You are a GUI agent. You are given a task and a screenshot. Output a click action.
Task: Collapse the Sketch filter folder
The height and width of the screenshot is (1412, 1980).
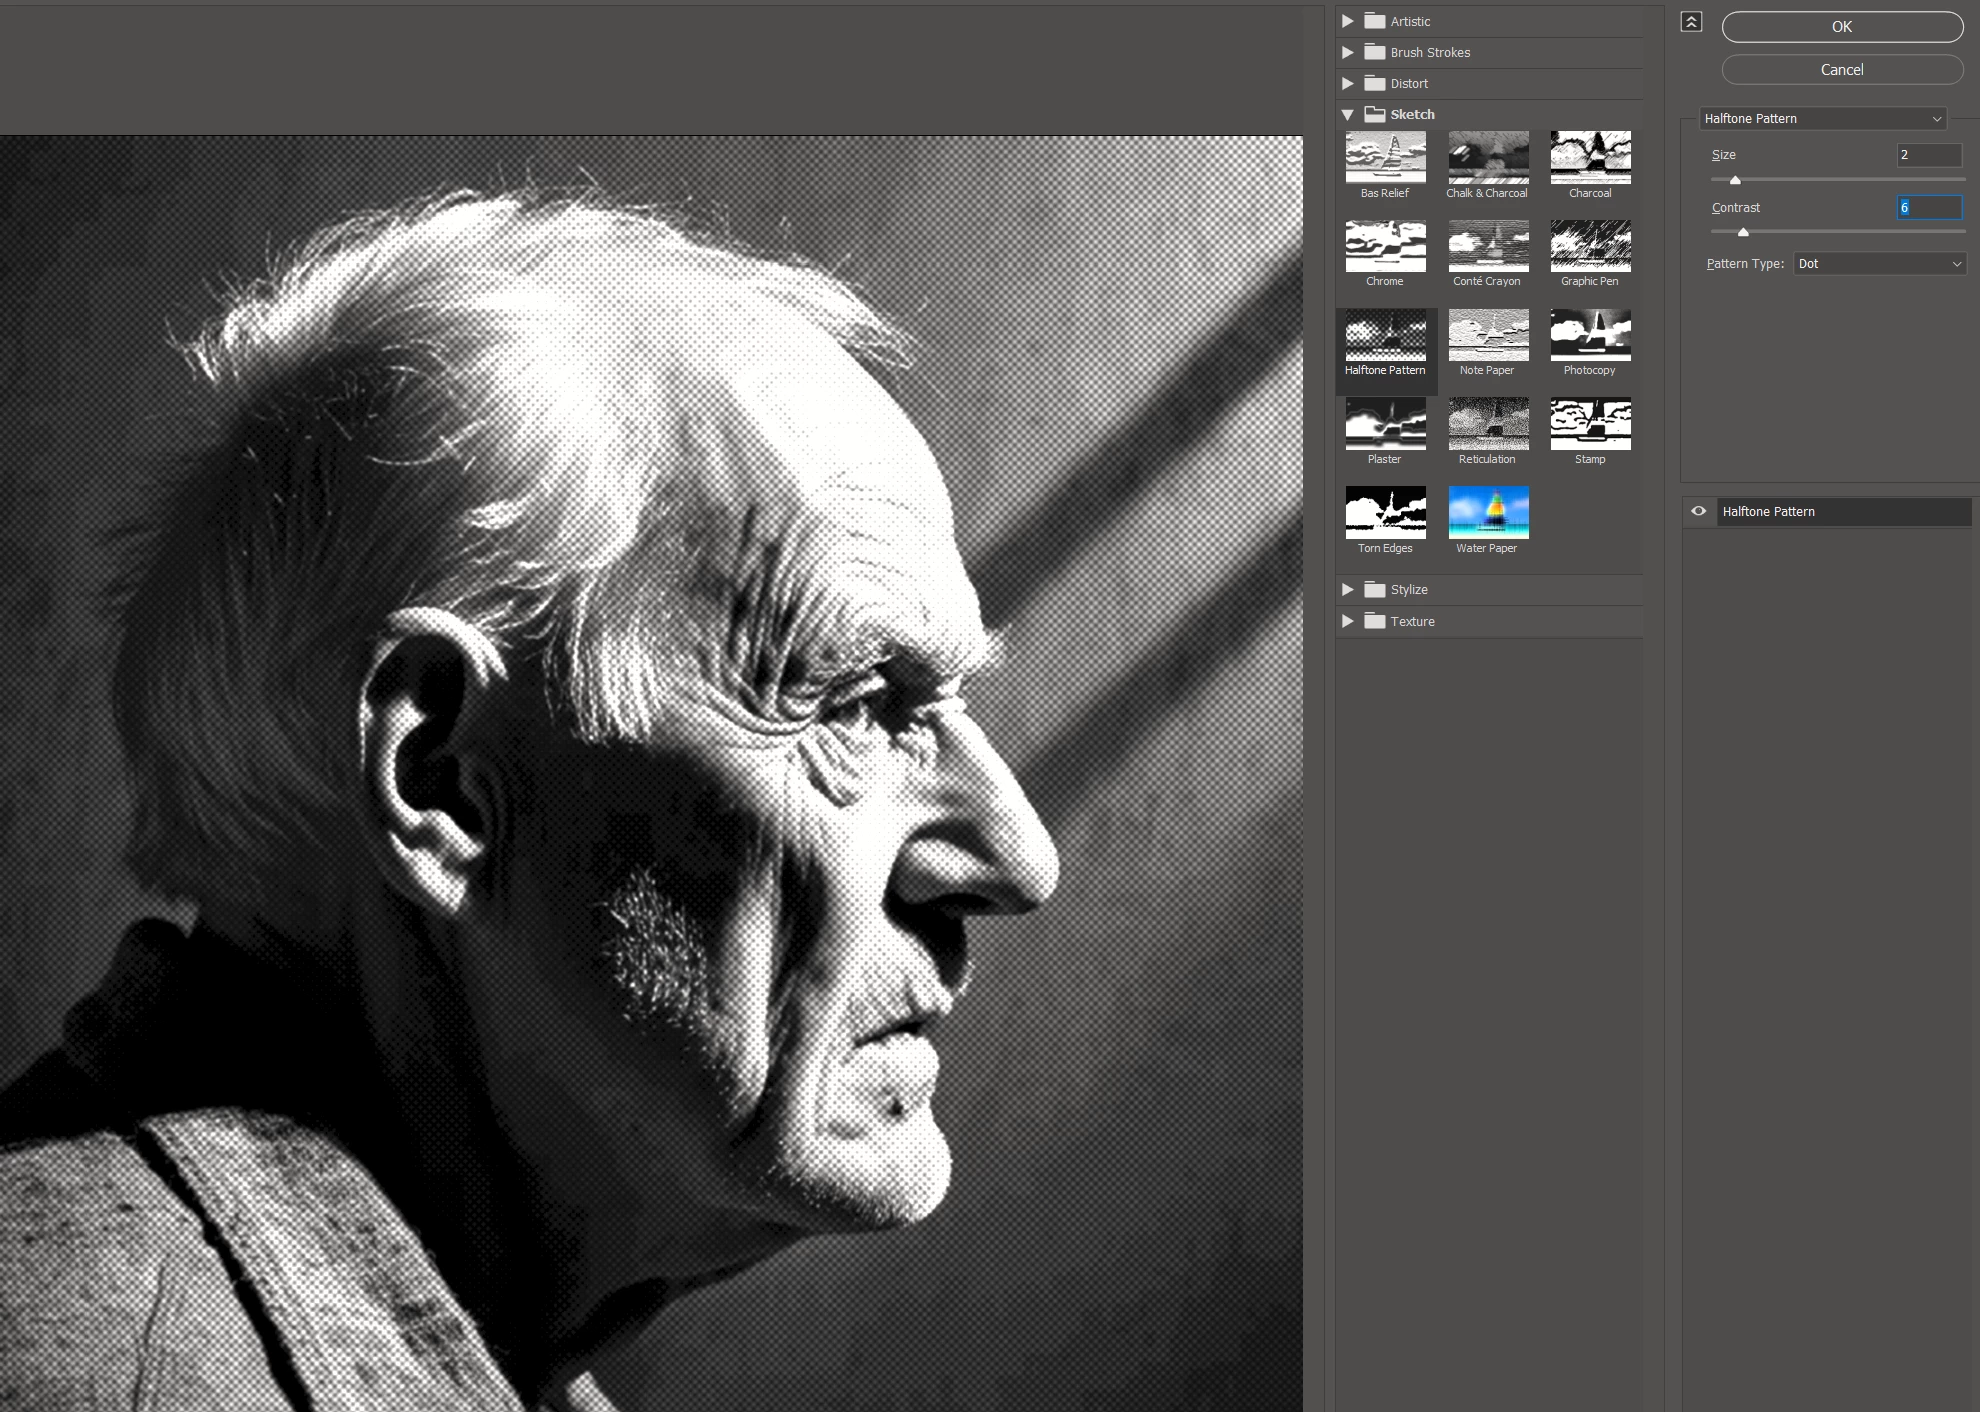(x=1348, y=115)
